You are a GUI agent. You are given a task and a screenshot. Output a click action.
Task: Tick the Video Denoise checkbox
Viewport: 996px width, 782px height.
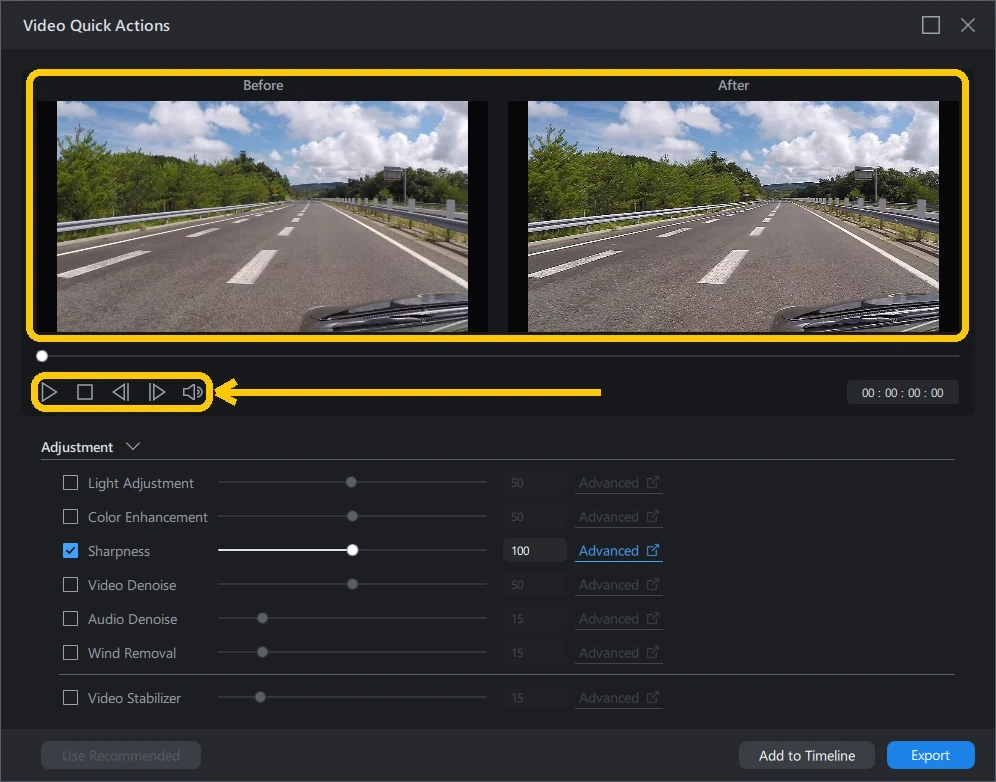click(71, 584)
